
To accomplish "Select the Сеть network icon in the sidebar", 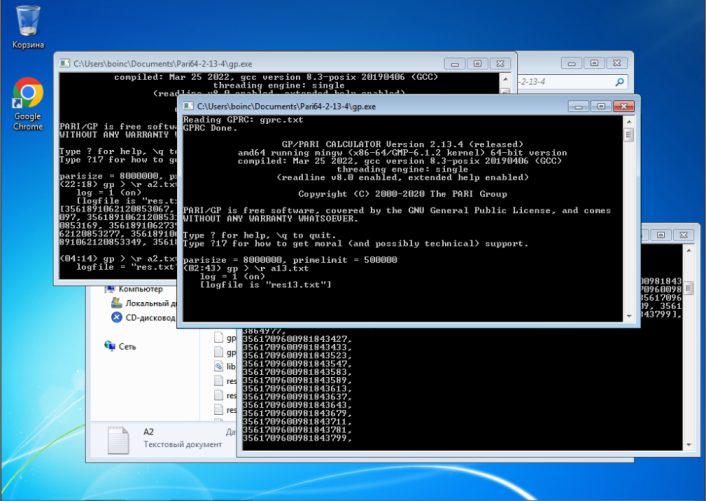I will [x=109, y=346].
